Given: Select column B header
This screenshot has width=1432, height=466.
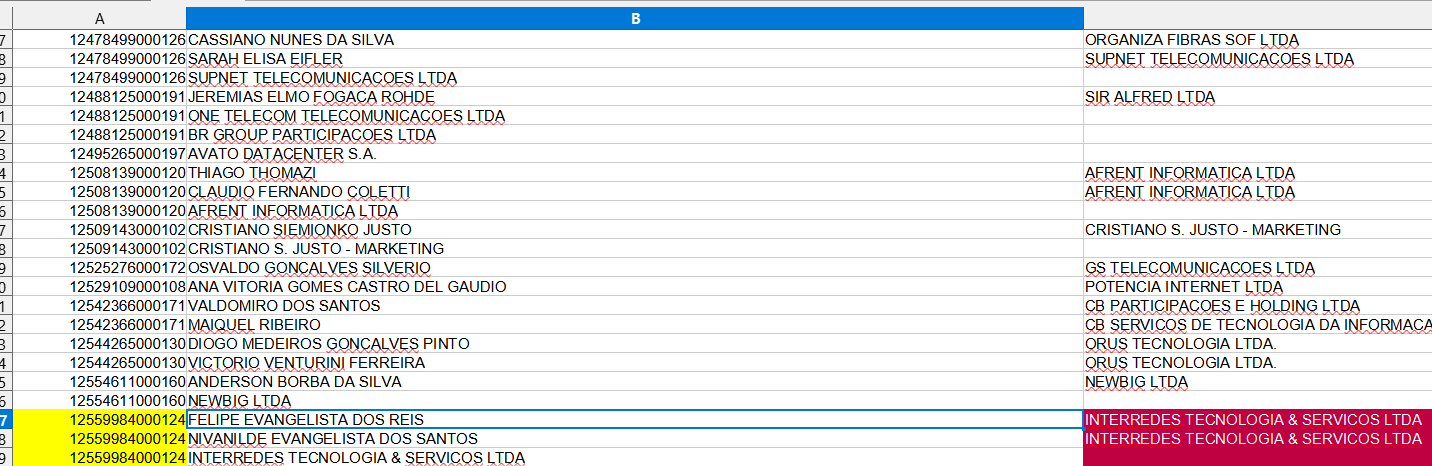Looking at the screenshot, I should click(635, 19).
